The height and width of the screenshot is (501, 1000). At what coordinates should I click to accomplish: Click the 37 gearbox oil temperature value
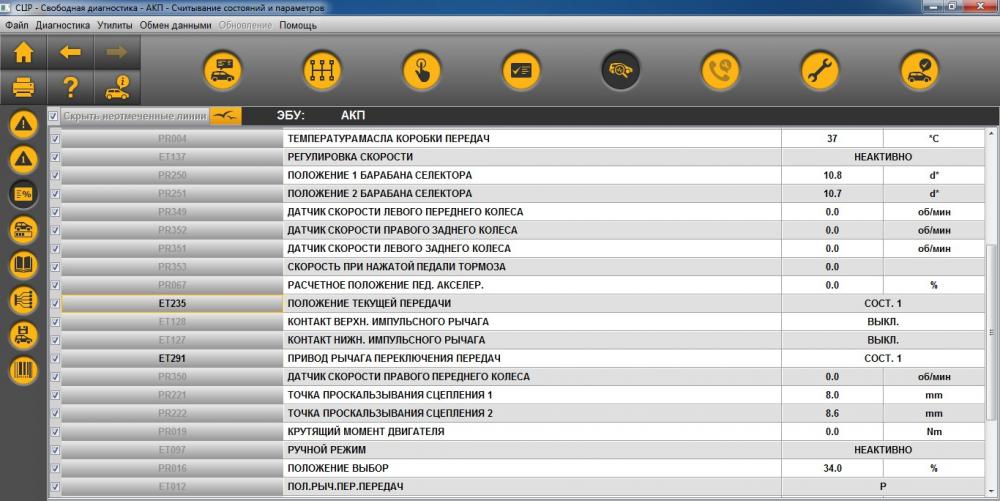(832, 138)
